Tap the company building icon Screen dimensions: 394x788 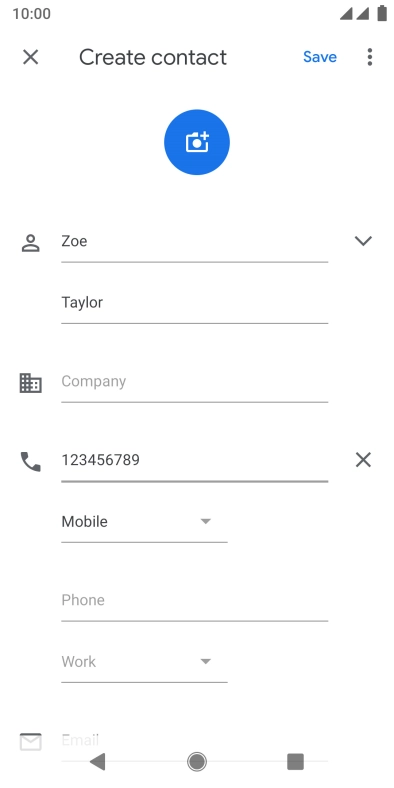tap(31, 383)
